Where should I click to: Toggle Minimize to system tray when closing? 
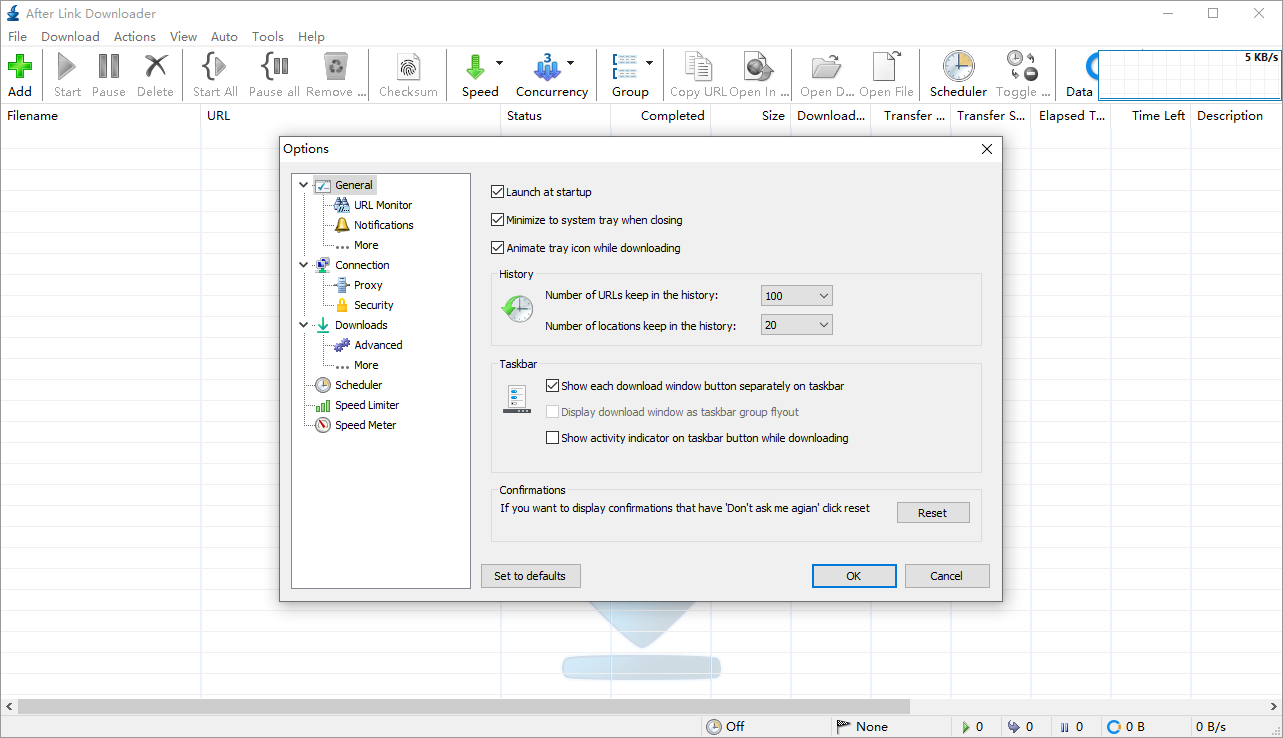click(x=498, y=220)
